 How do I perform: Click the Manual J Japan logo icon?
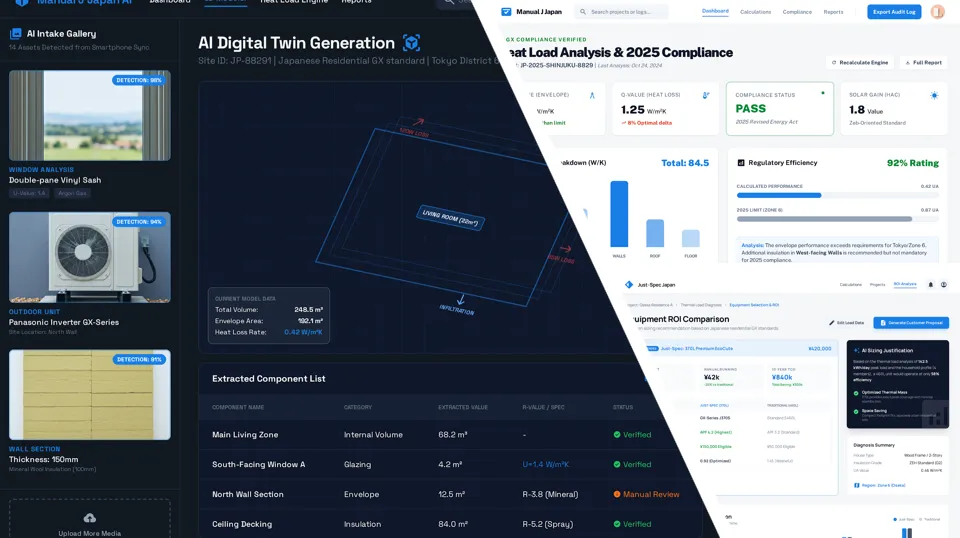pos(506,12)
